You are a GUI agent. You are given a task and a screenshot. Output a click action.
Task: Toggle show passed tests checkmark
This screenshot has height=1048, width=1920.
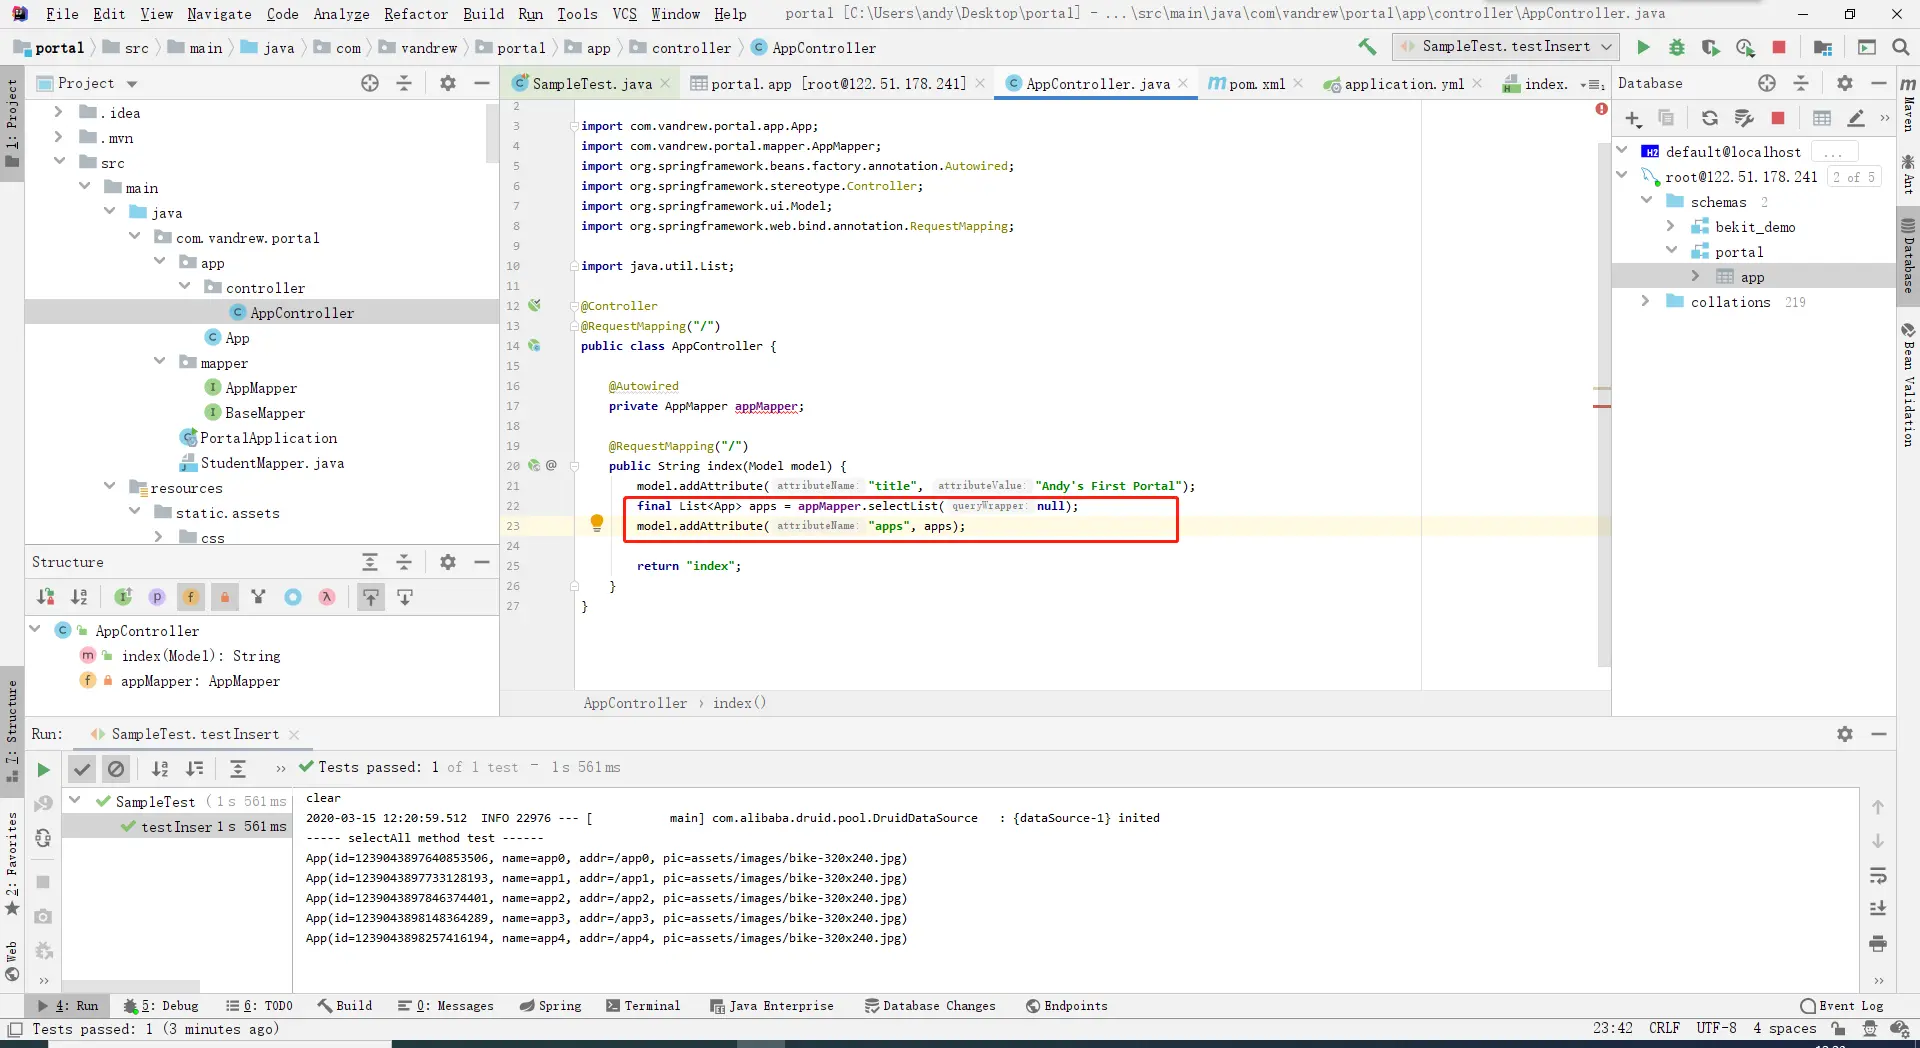82,769
